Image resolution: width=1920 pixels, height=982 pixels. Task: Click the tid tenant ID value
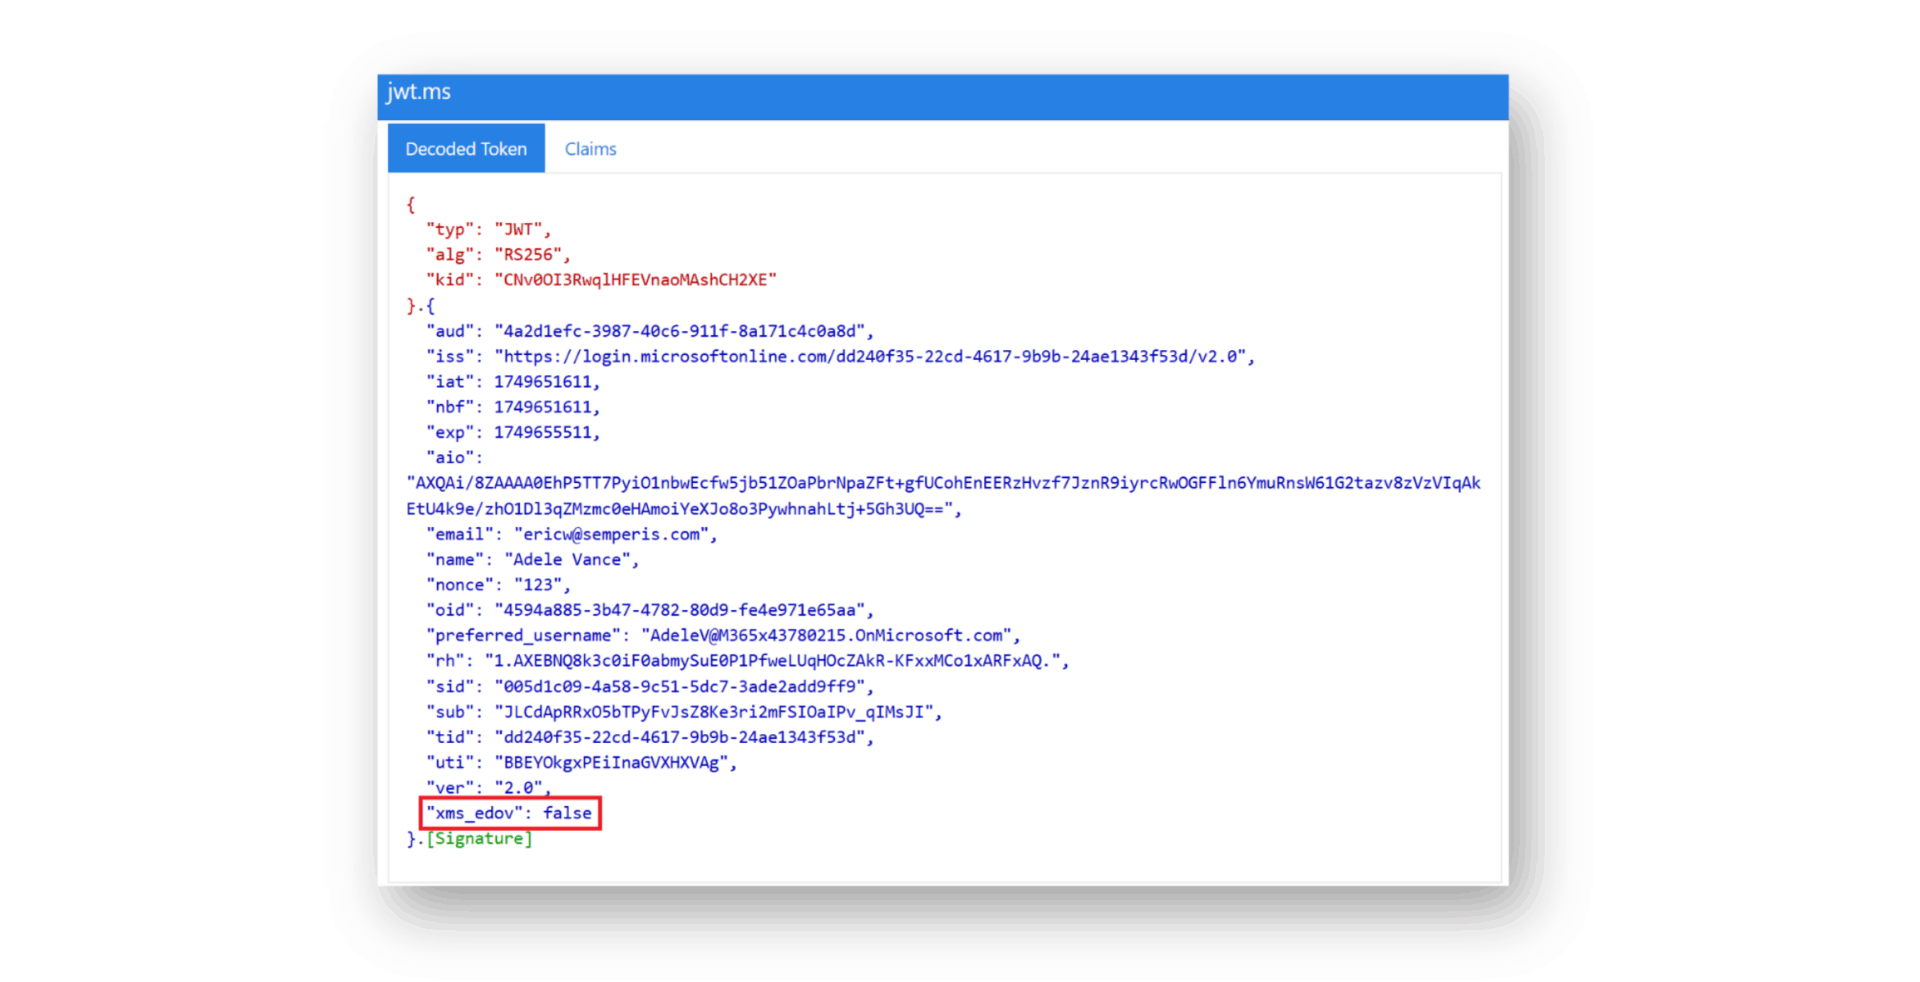point(681,737)
